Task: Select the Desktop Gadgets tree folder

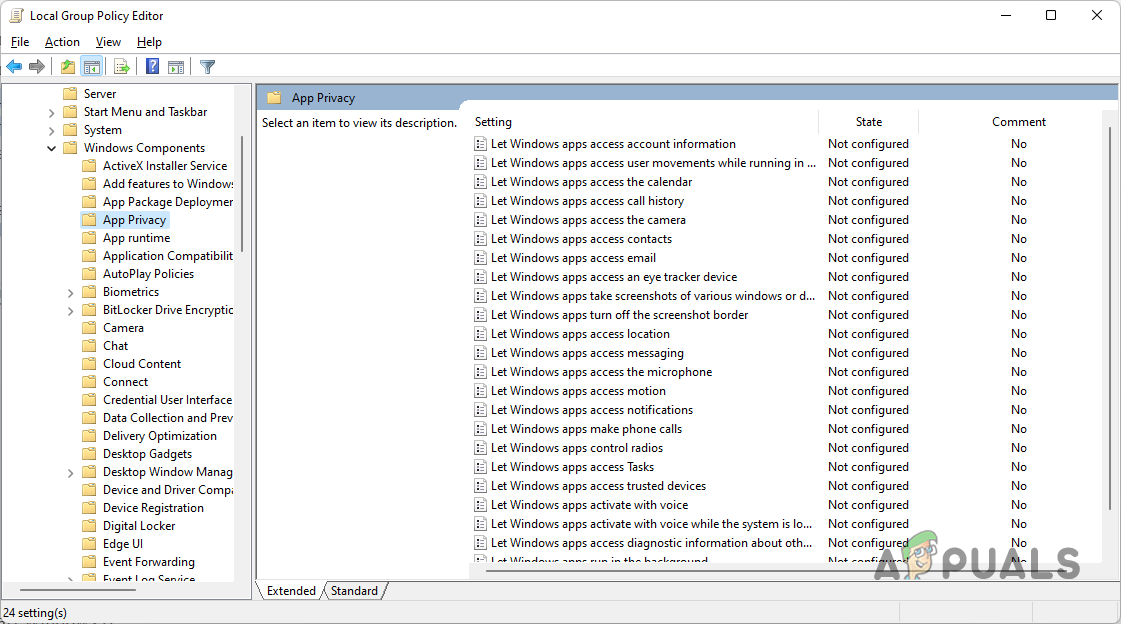Action: [x=147, y=454]
